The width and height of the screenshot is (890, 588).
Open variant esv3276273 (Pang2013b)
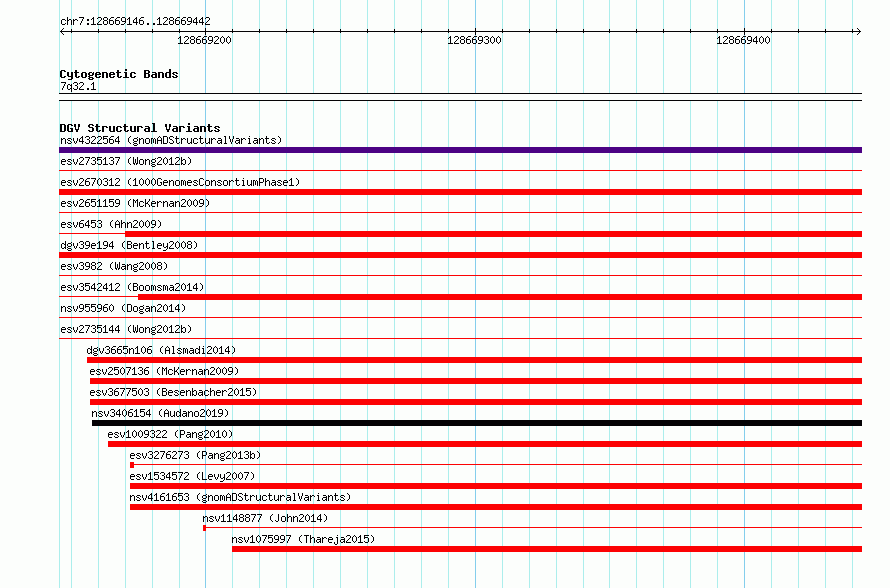[x=195, y=455]
